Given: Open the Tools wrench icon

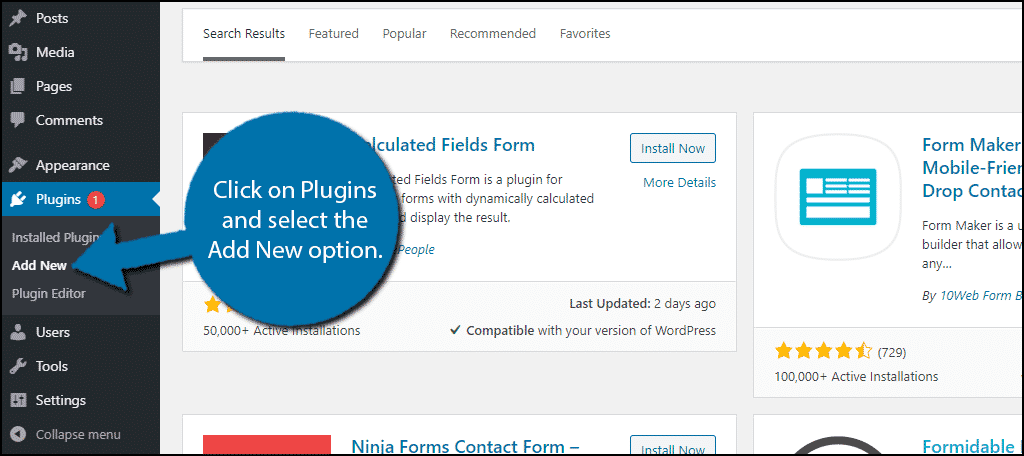Looking at the screenshot, I should (x=19, y=366).
